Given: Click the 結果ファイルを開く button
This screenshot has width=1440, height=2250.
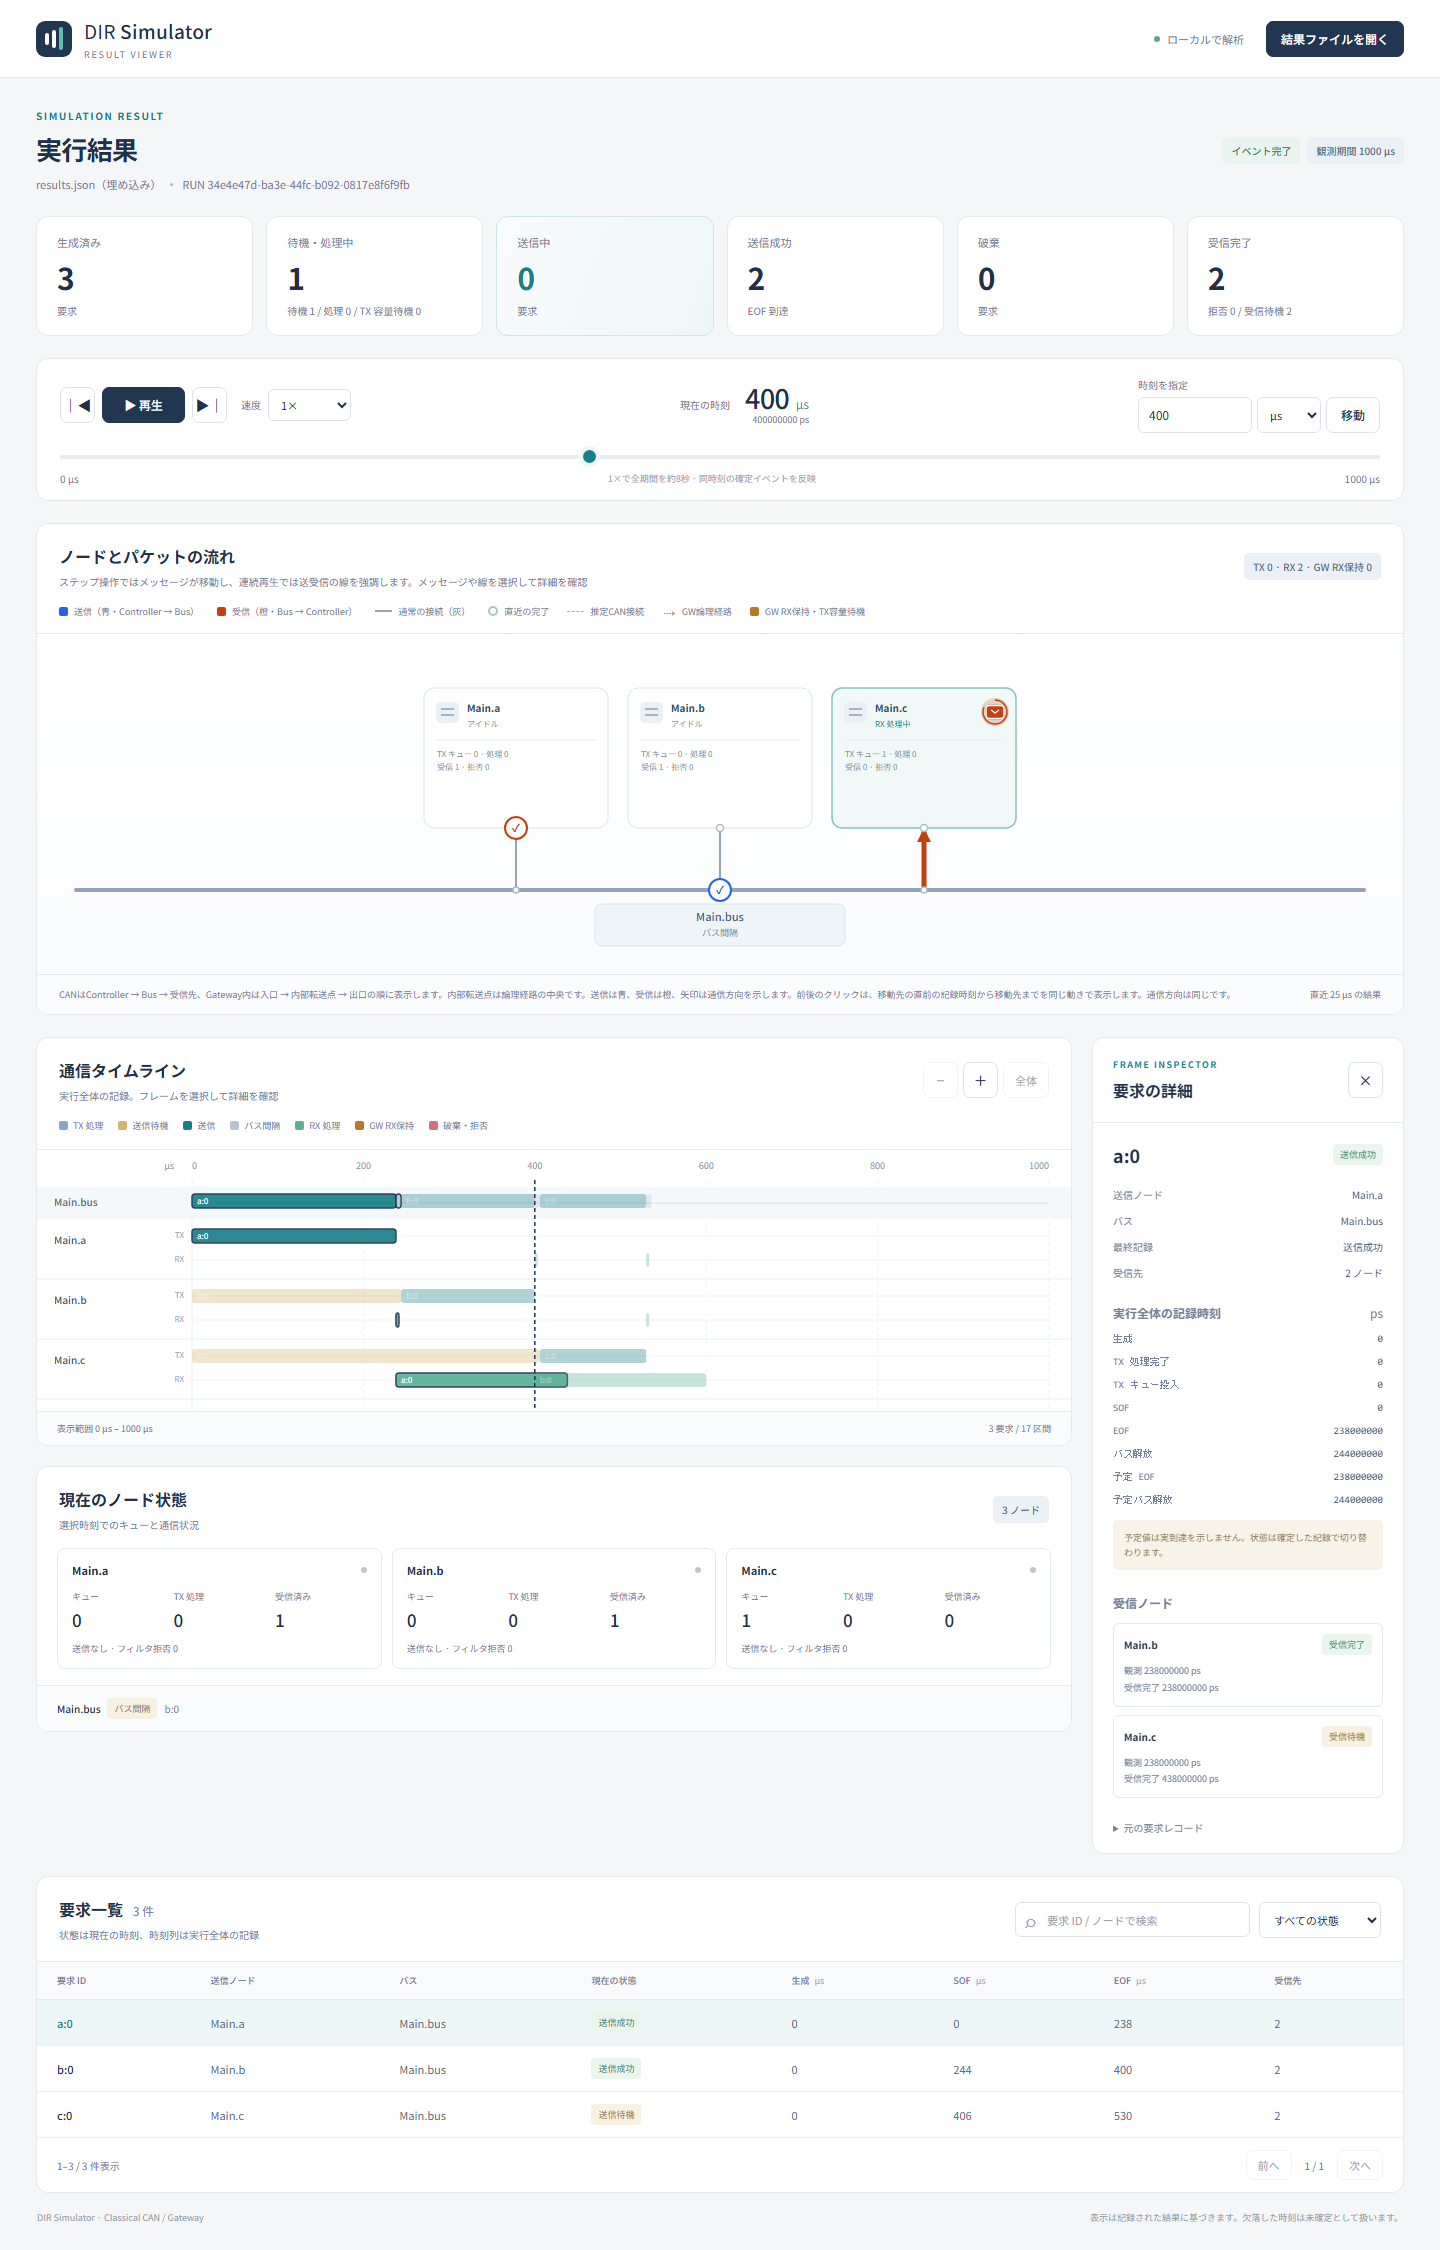Looking at the screenshot, I should [x=1334, y=39].
